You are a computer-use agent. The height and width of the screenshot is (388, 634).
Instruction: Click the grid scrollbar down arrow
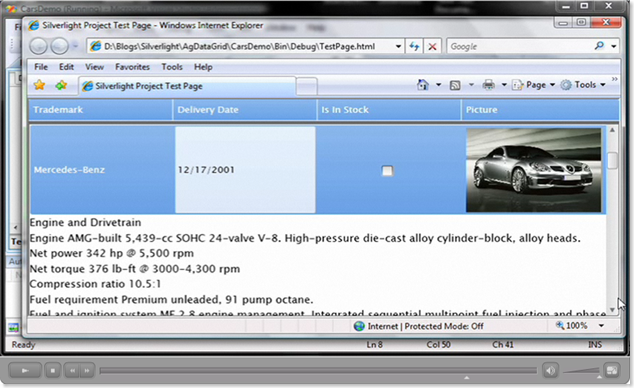pyautogui.click(x=612, y=310)
